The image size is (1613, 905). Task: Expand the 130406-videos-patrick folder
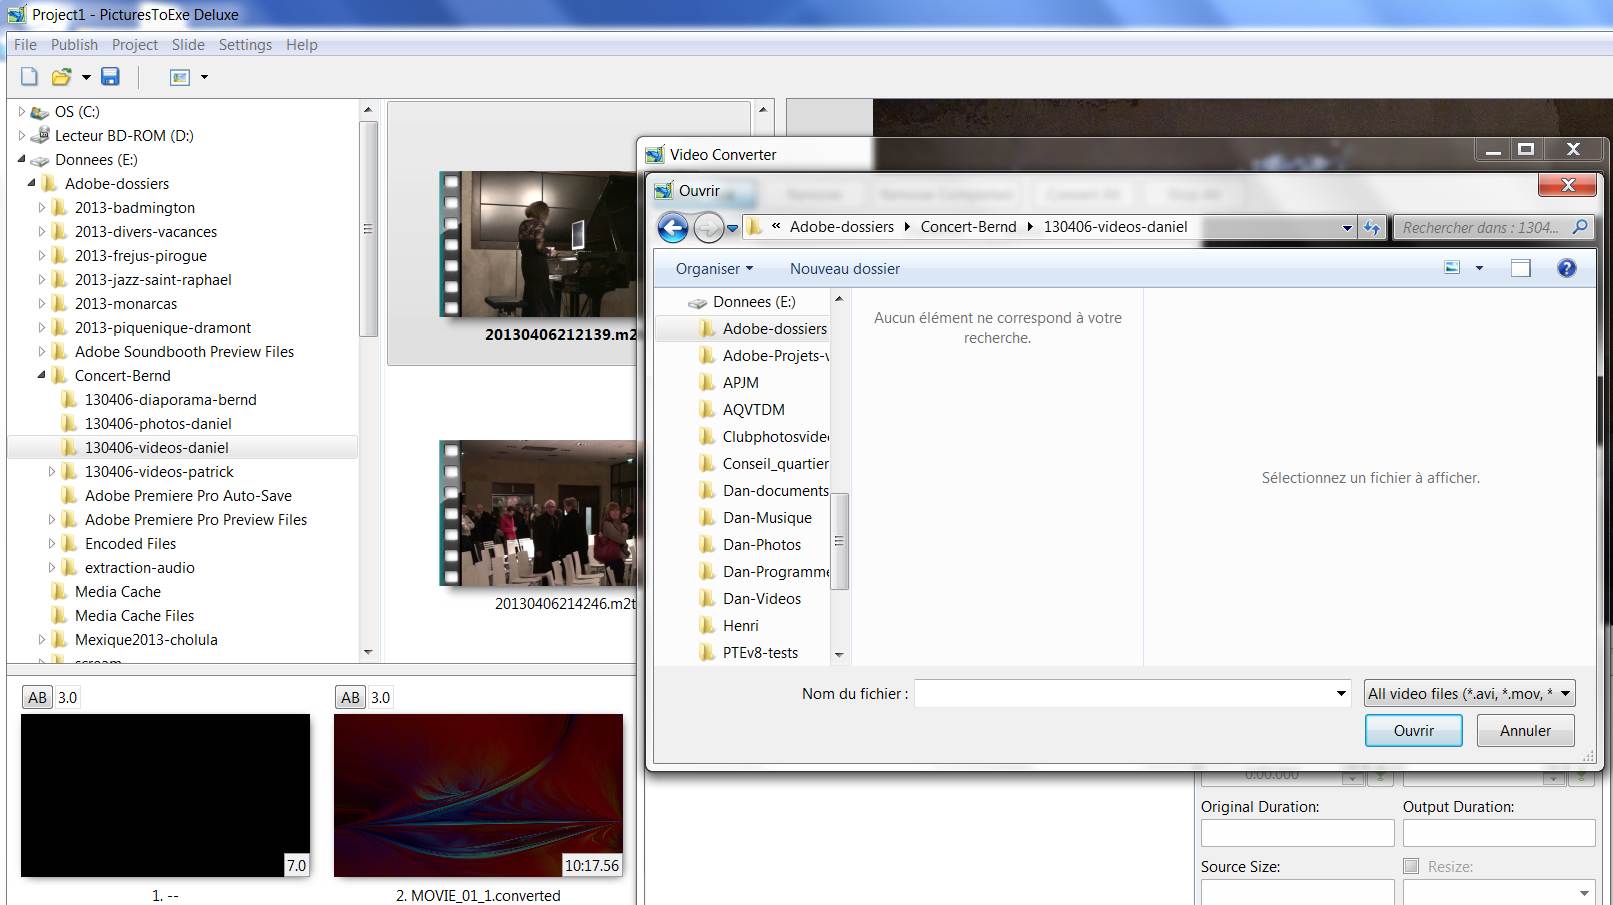[52, 472]
